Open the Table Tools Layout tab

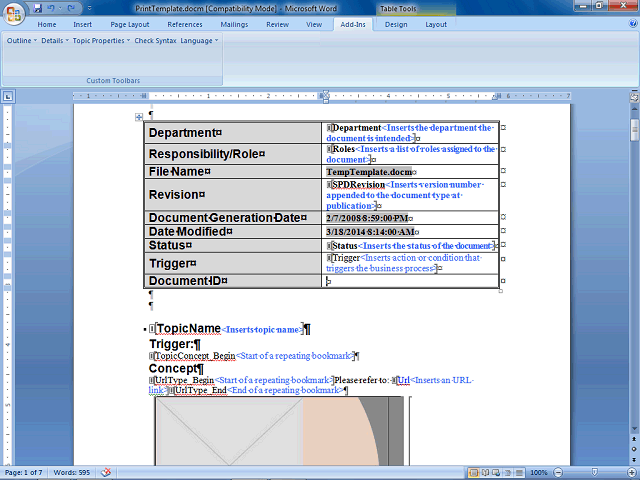[436, 24]
